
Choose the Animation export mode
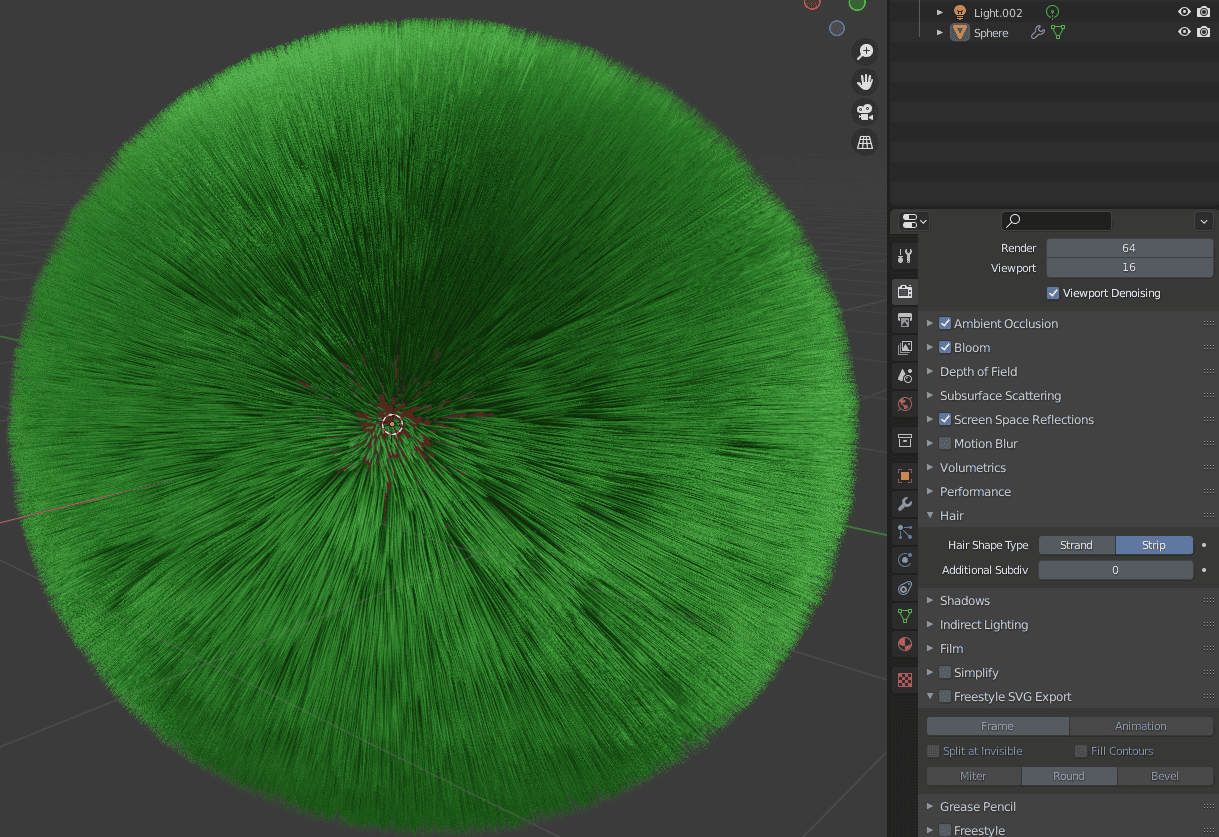point(1140,726)
